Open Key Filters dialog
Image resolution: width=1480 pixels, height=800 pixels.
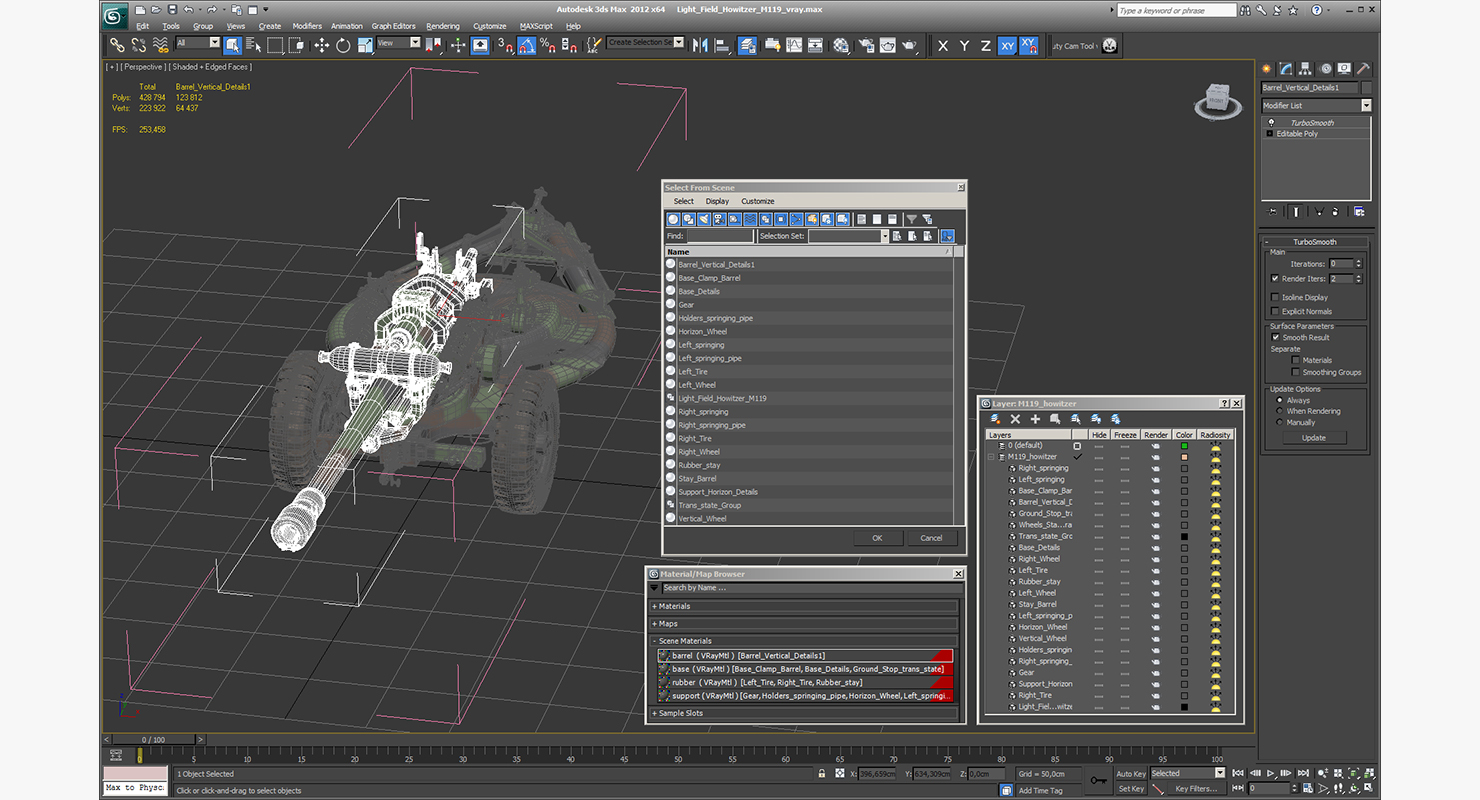(x=1196, y=788)
